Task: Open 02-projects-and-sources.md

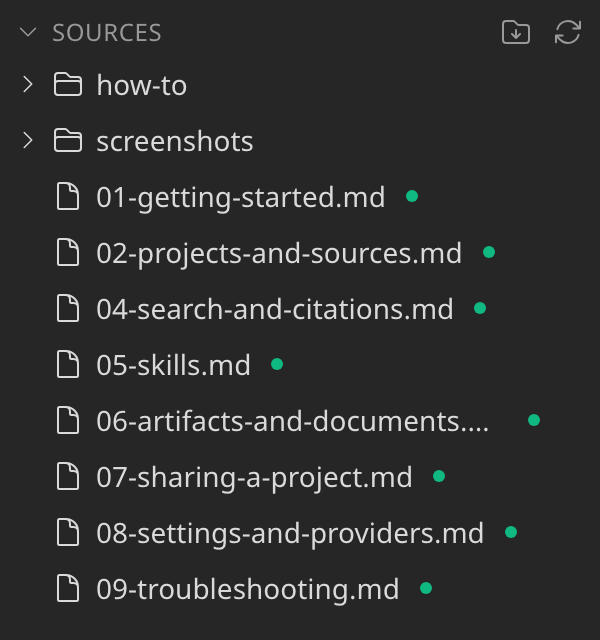Action: point(279,253)
